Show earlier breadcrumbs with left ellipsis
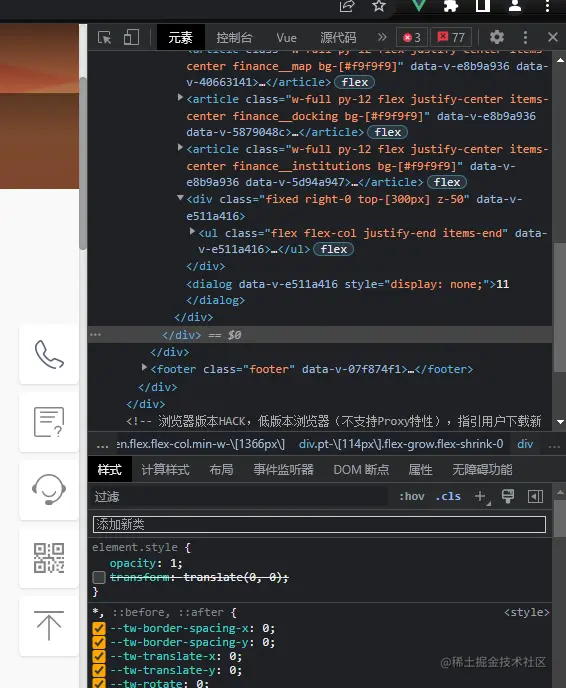The height and width of the screenshot is (688, 566). [102, 445]
